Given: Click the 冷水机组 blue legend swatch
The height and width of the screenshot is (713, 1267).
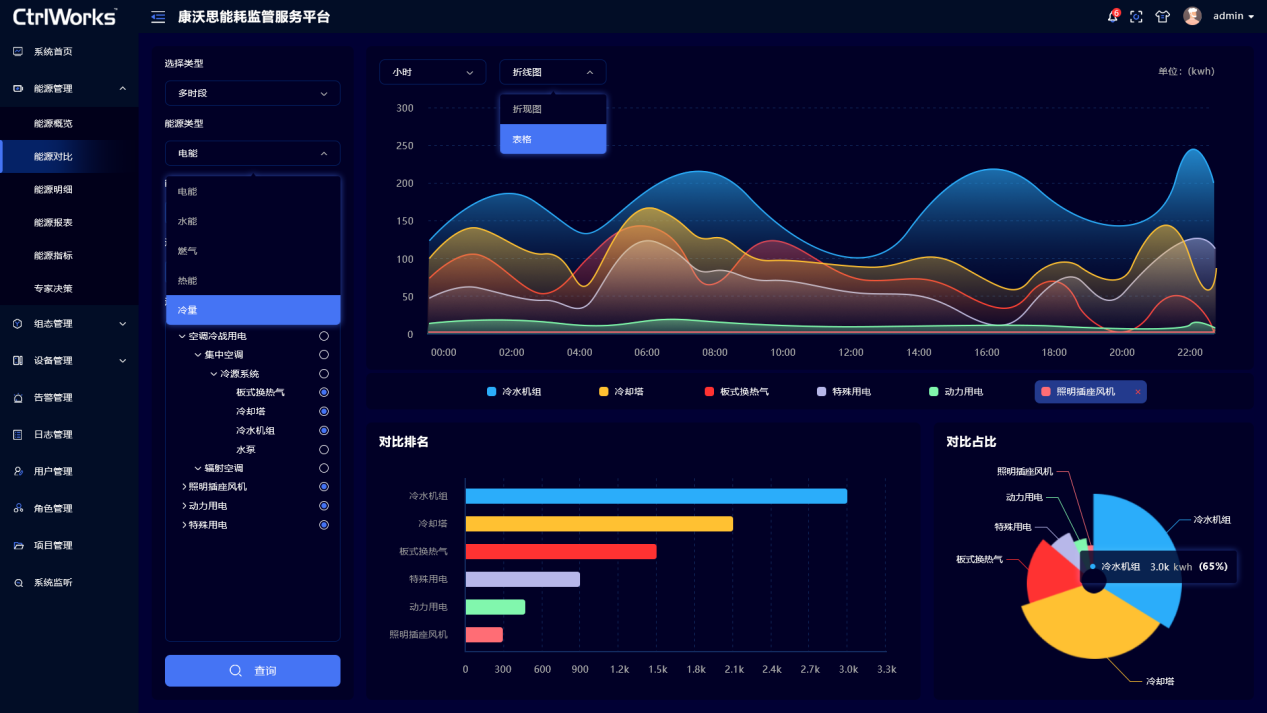Looking at the screenshot, I should click(491, 392).
